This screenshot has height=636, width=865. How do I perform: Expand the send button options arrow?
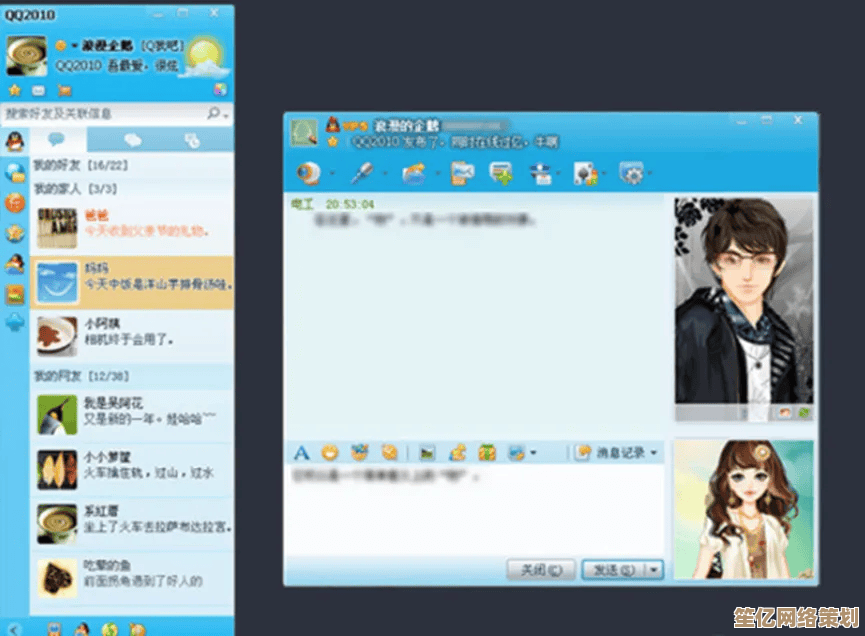click(654, 570)
